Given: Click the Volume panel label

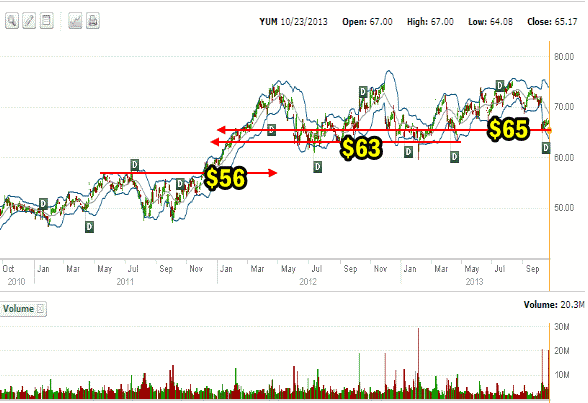Looking at the screenshot, I should coord(18,309).
